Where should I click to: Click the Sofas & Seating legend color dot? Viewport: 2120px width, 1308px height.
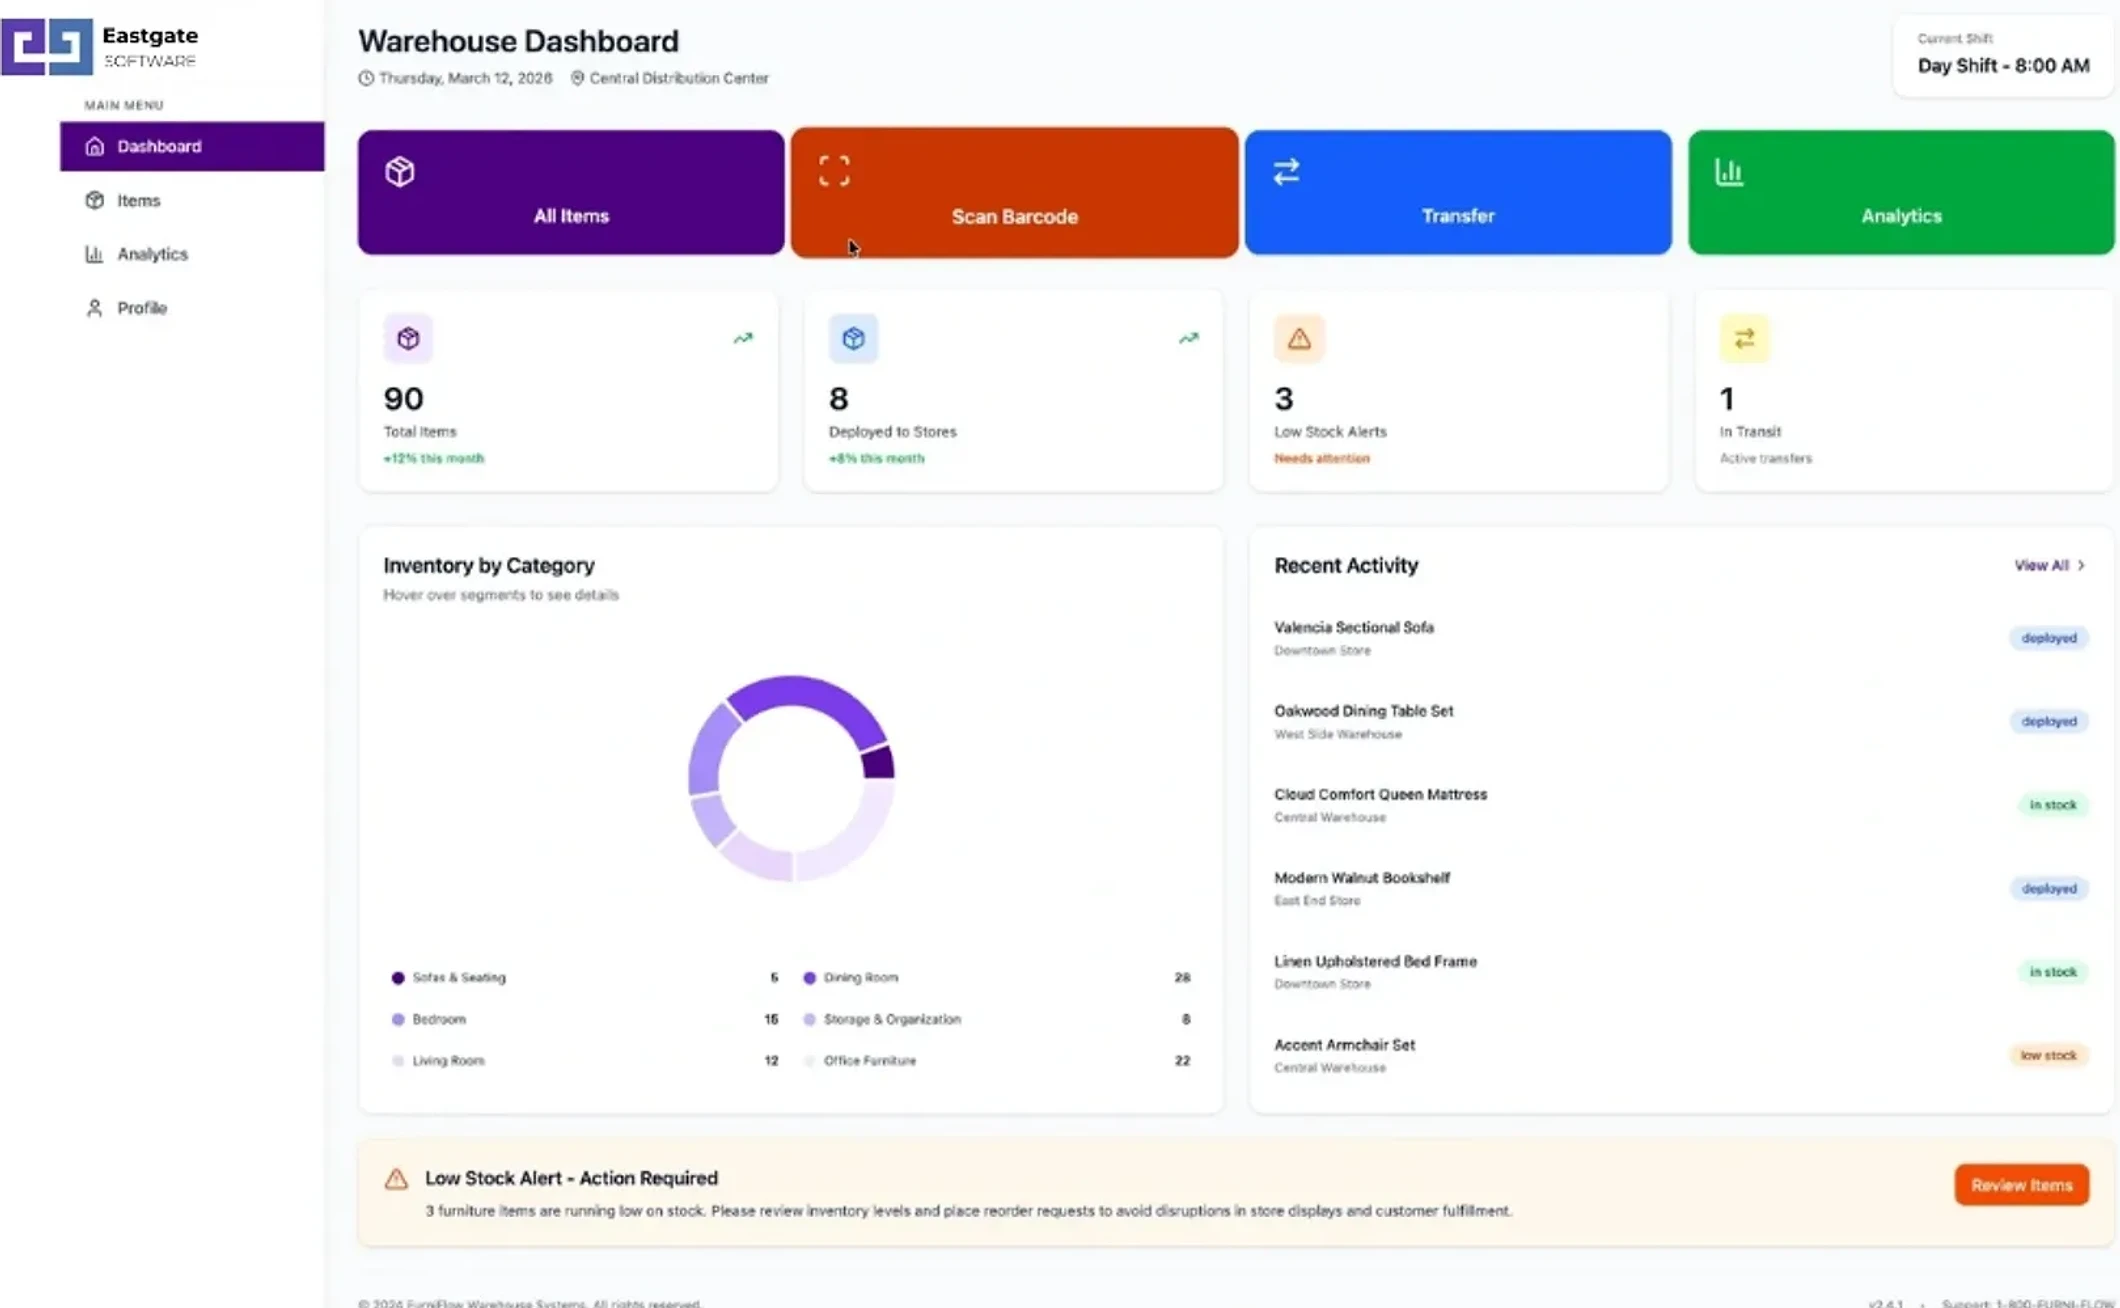[x=398, y=978]
